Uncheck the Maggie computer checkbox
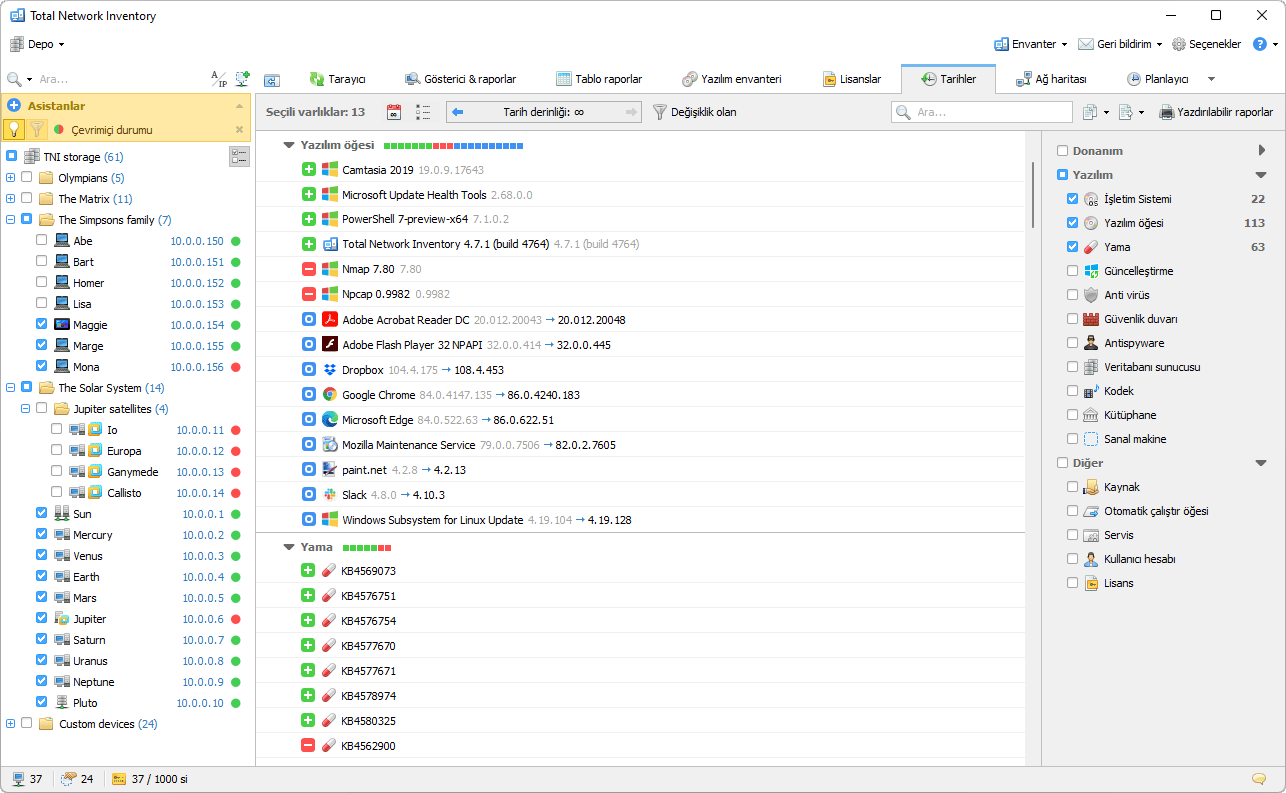 41,324
